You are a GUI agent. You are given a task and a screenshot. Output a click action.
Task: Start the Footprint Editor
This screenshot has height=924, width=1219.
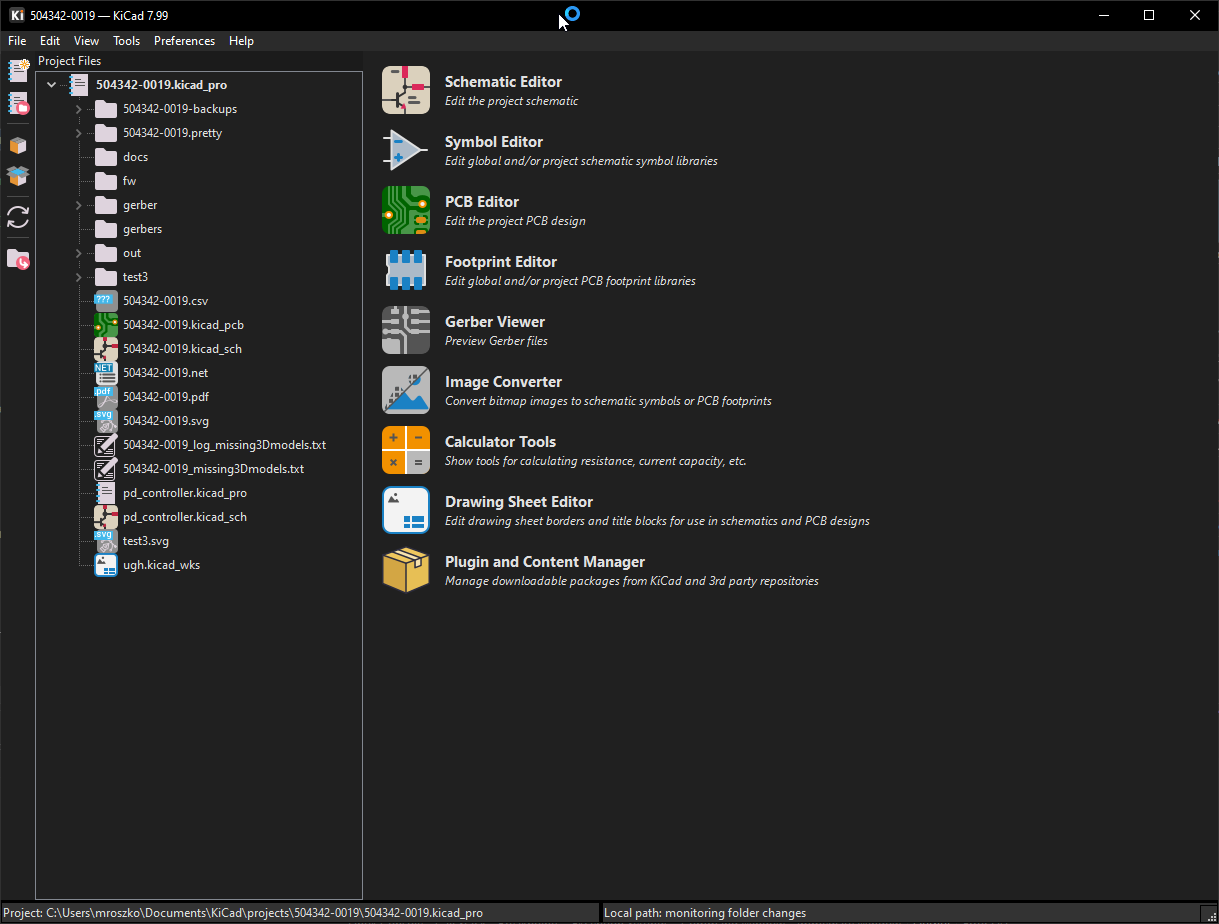(501, 261)
